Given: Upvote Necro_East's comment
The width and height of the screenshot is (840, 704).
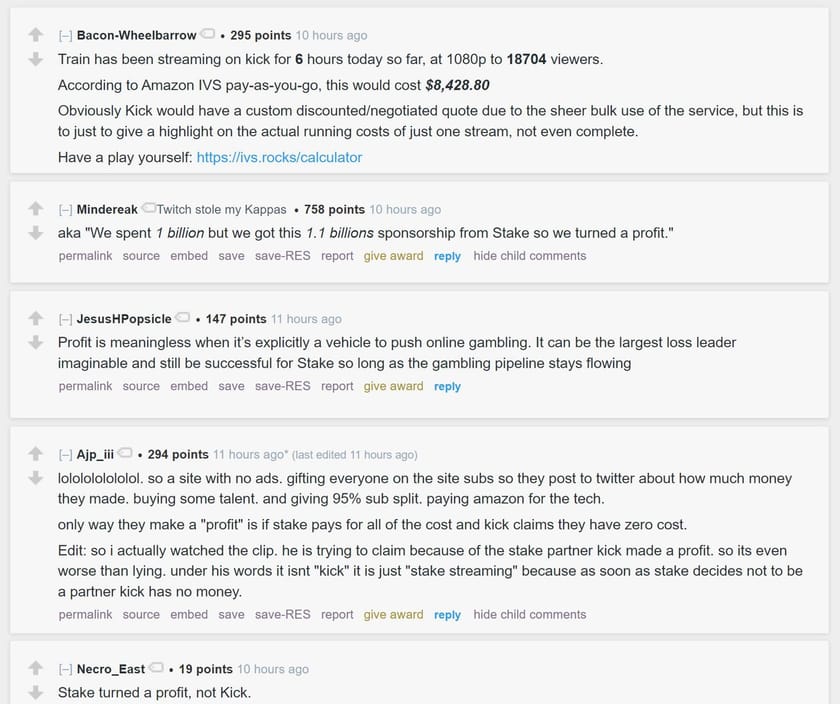Looking at the screenshot, I should click(x=36, y=668).
